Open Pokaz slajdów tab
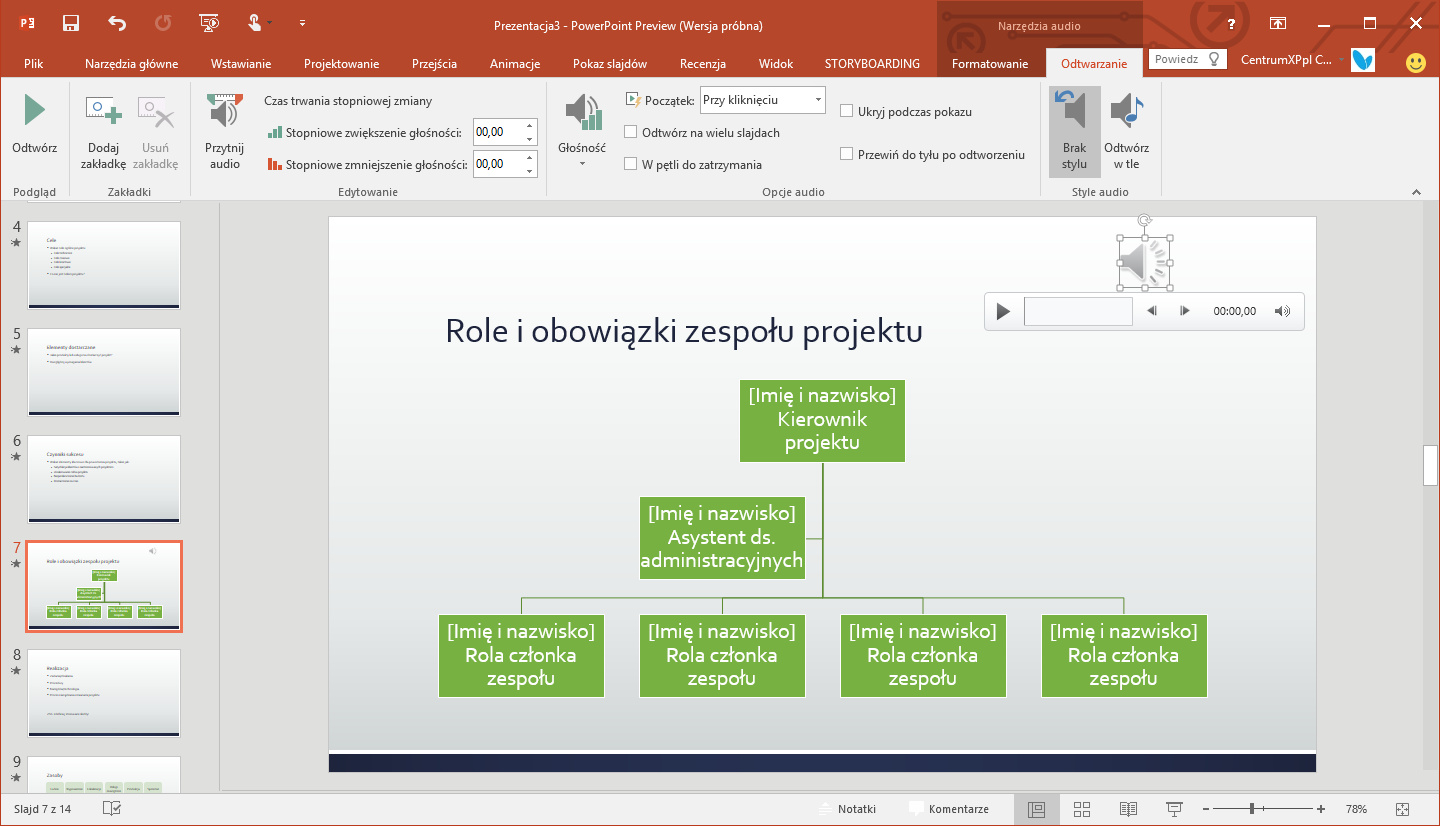This screenshot has width=1440, height=826. [x=610, y=63]
